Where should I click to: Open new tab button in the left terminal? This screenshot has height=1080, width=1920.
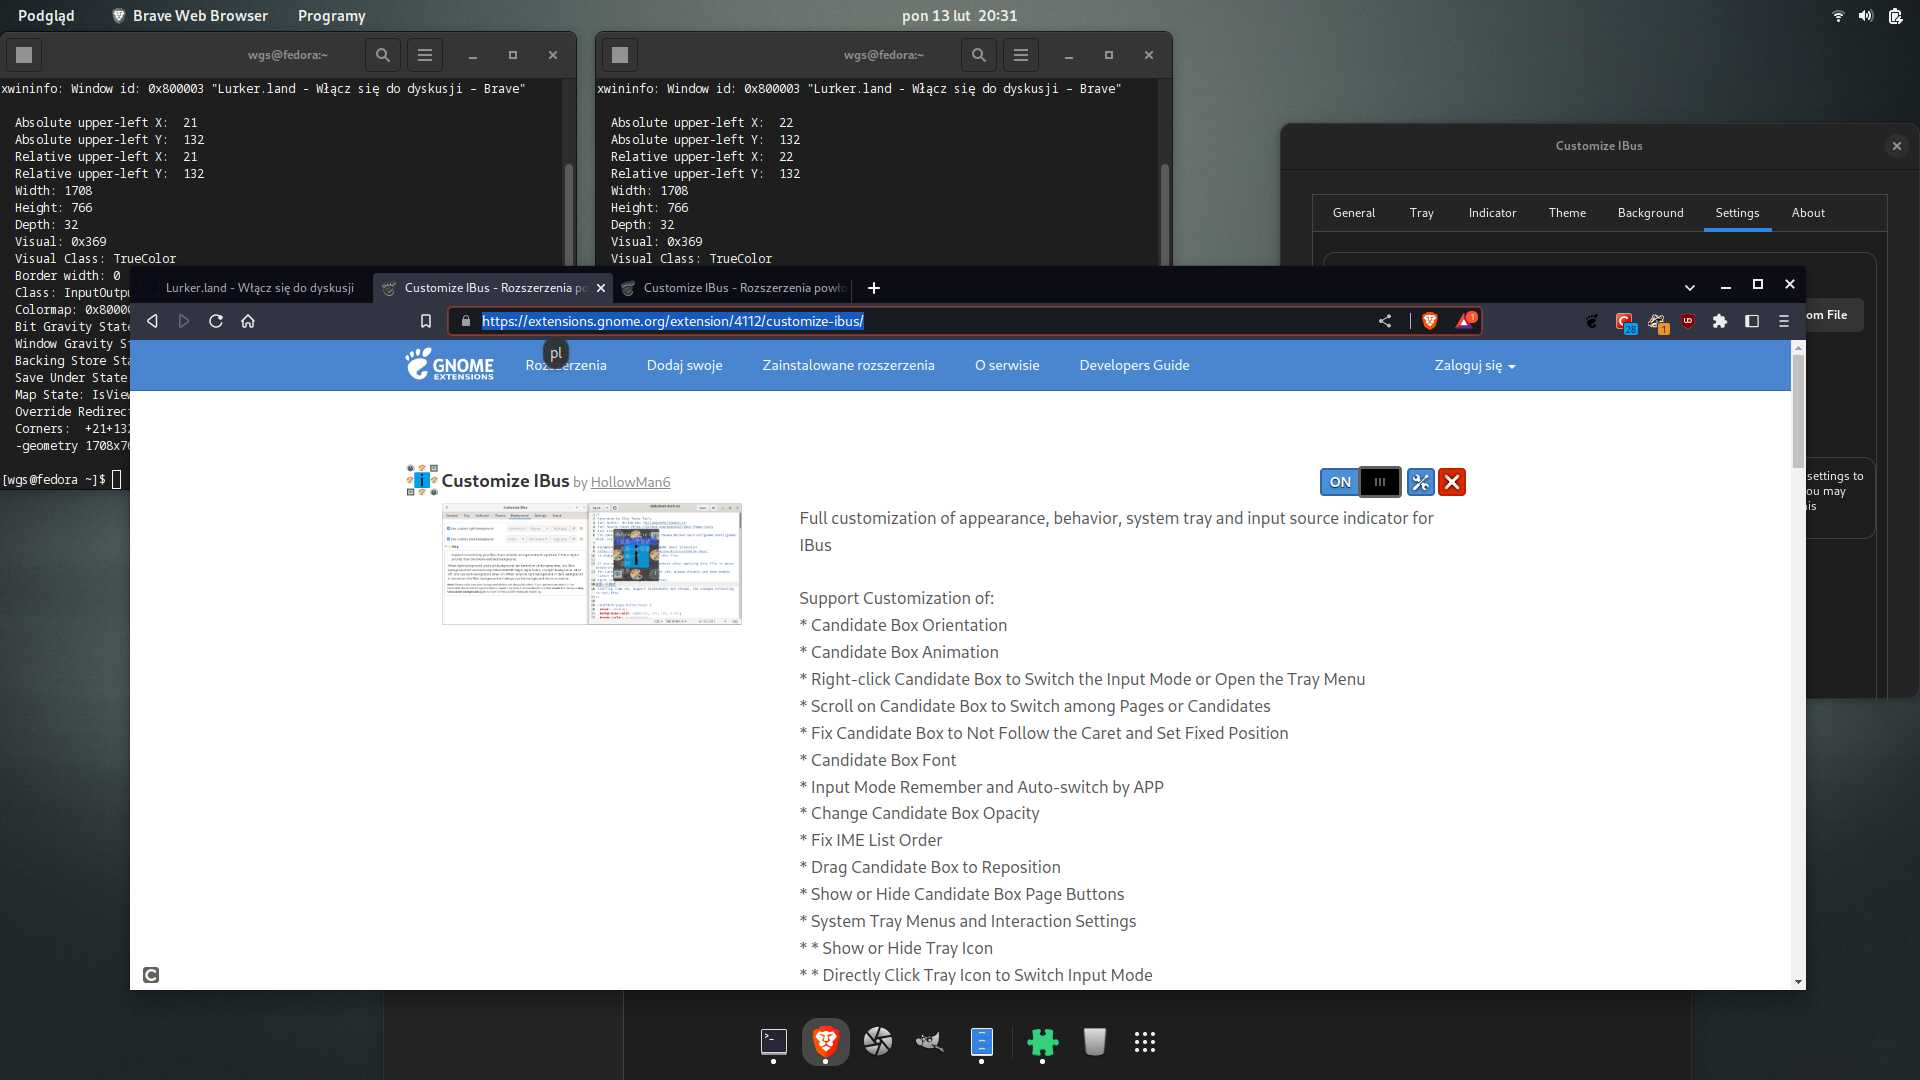(x=25, y=55)
